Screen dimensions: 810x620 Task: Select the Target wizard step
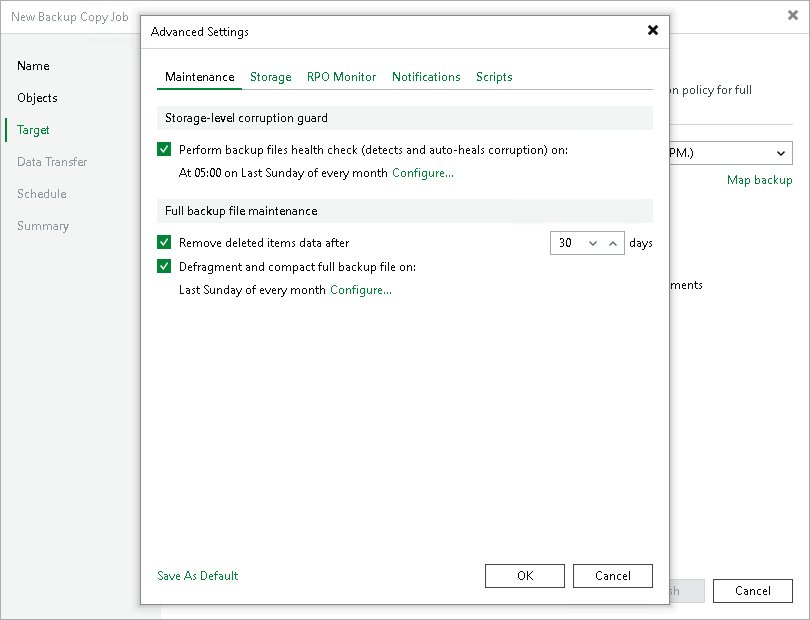[x=33, y=130]
